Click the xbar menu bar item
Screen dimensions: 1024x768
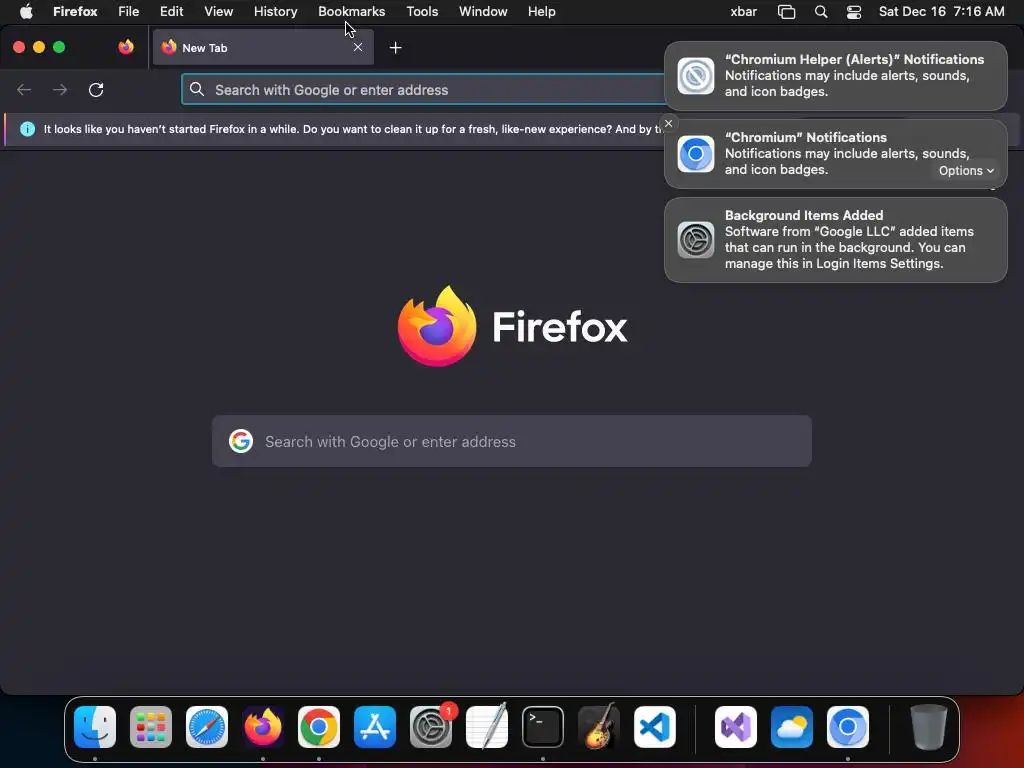(x=743, y=11)
